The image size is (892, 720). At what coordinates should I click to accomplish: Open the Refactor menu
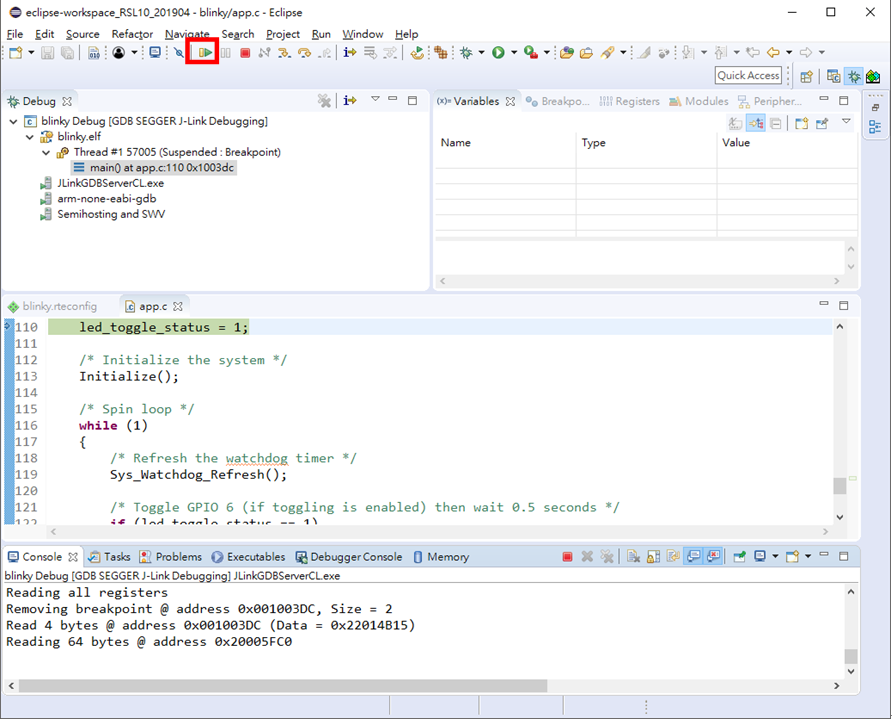pos(132,34)
